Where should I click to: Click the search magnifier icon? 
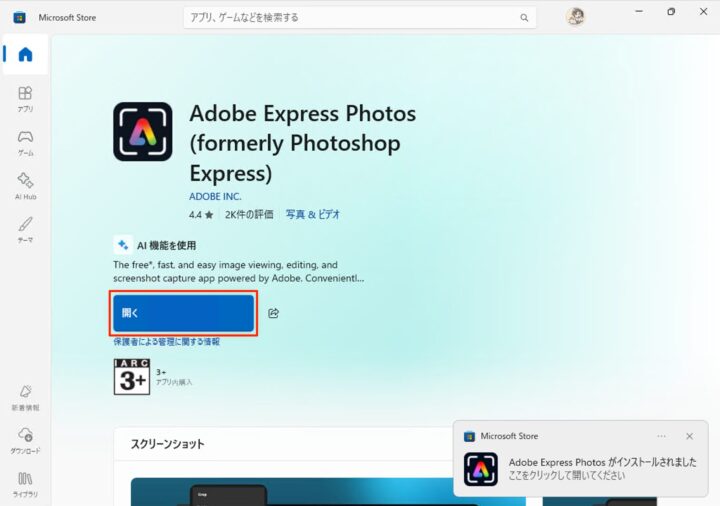tap(524, 17)
